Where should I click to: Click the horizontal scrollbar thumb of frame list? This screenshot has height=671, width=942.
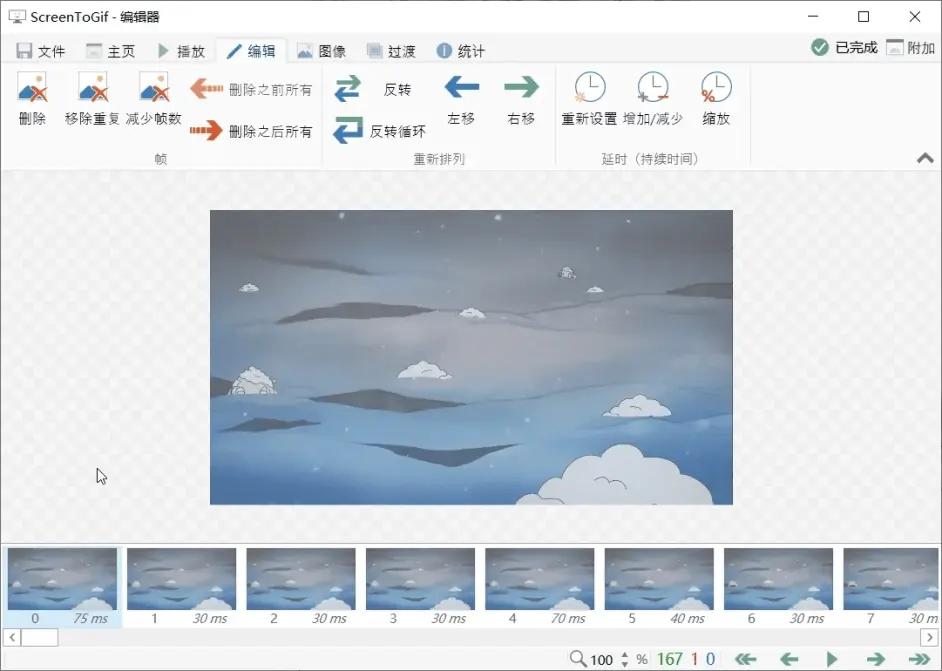[x=40, y=637]
